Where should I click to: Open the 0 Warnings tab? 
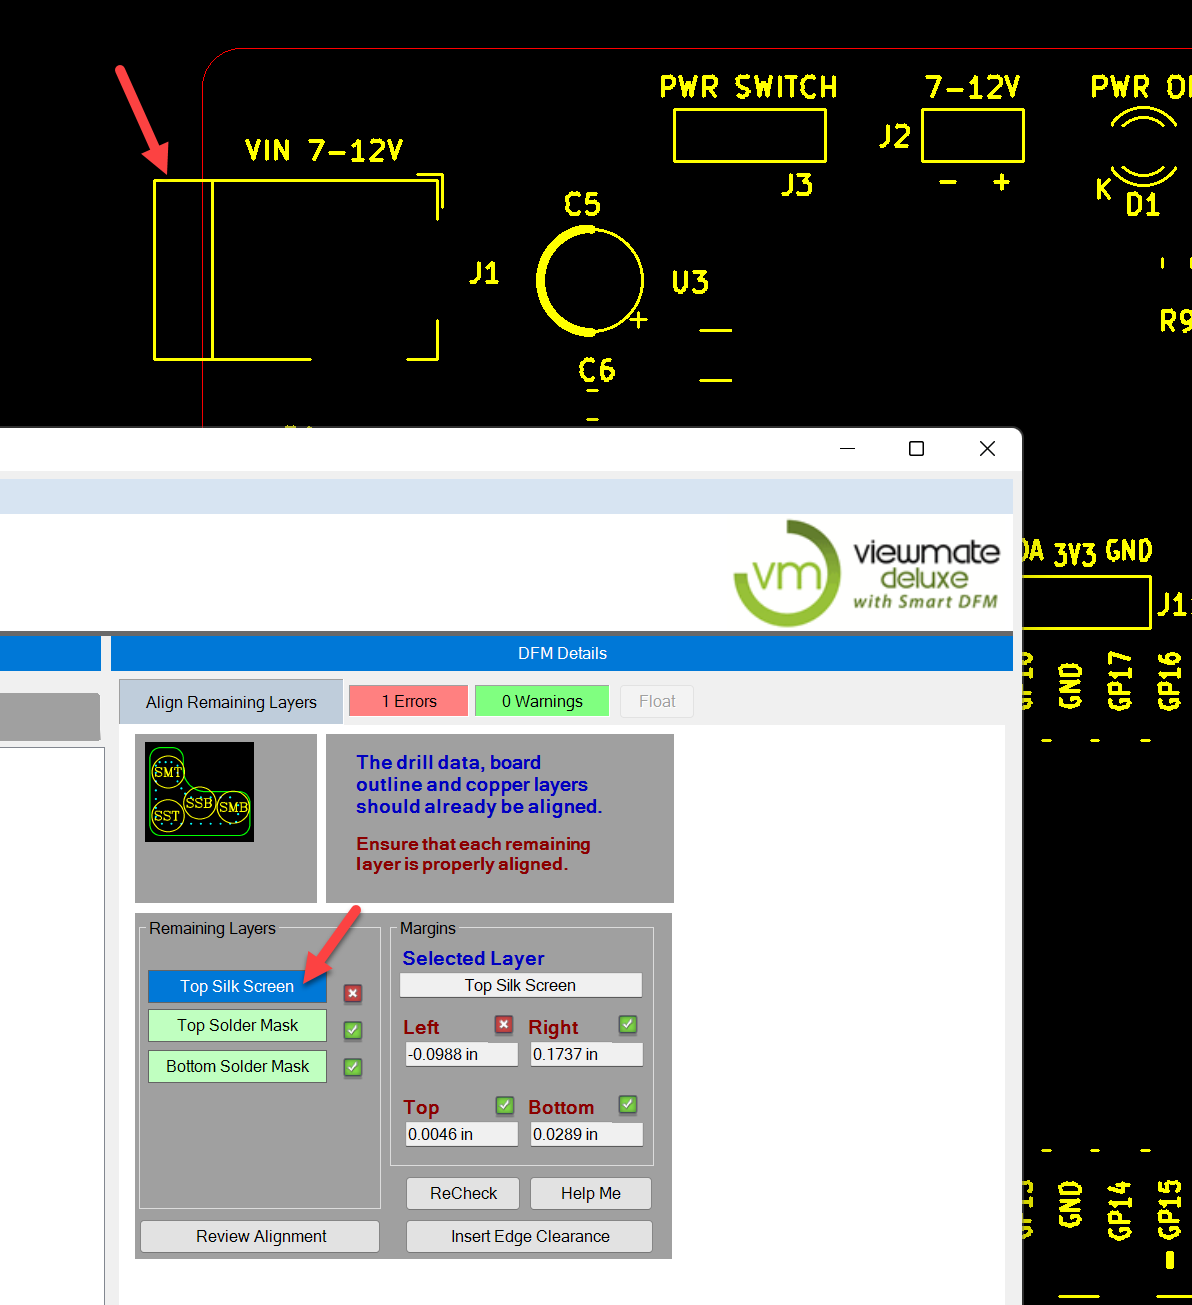point(542,701)
